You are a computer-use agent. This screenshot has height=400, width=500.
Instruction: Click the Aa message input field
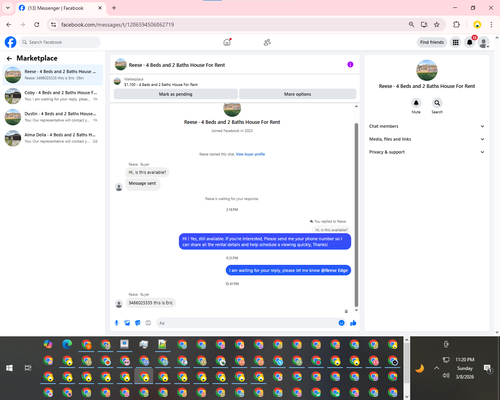[247, 323]
